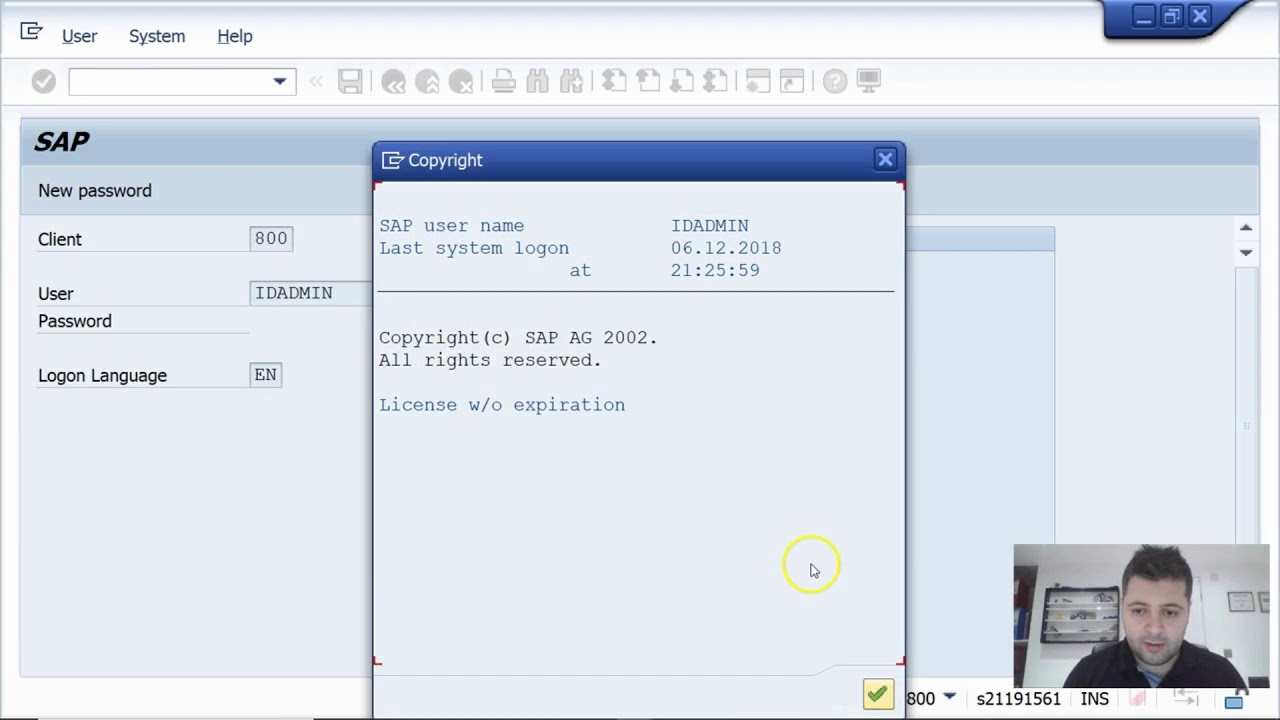The image size is (1280, 720).
Task: Click the Generate Shortcut icon
Action: point(792,81)
